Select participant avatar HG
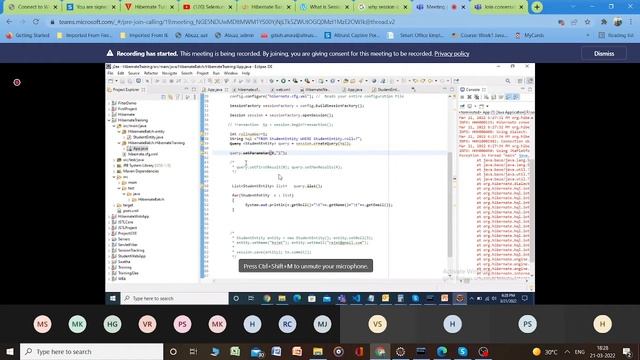Viewport: 640px width, 360px height. click(112, 324)
